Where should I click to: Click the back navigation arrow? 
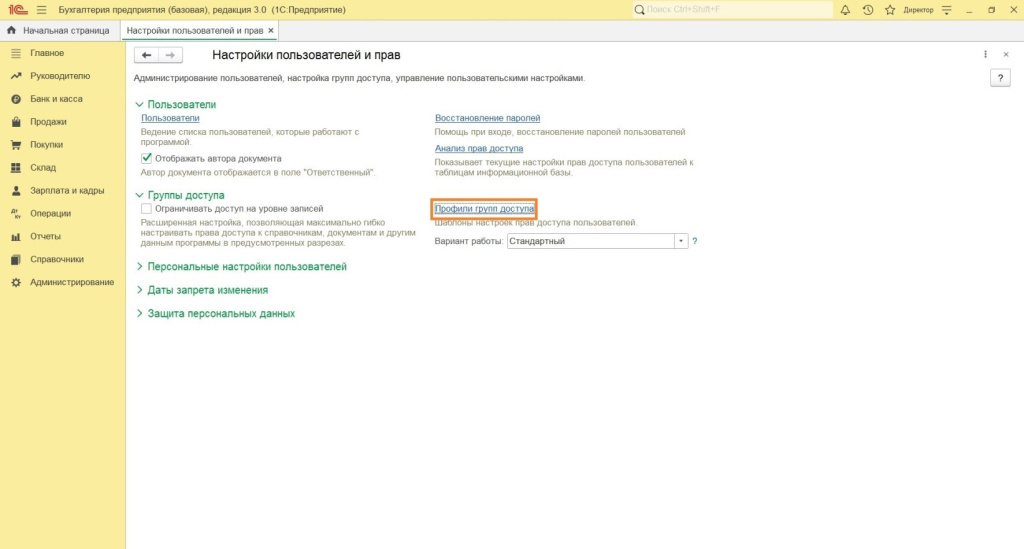pyautogui.click(x=147, y=55)
